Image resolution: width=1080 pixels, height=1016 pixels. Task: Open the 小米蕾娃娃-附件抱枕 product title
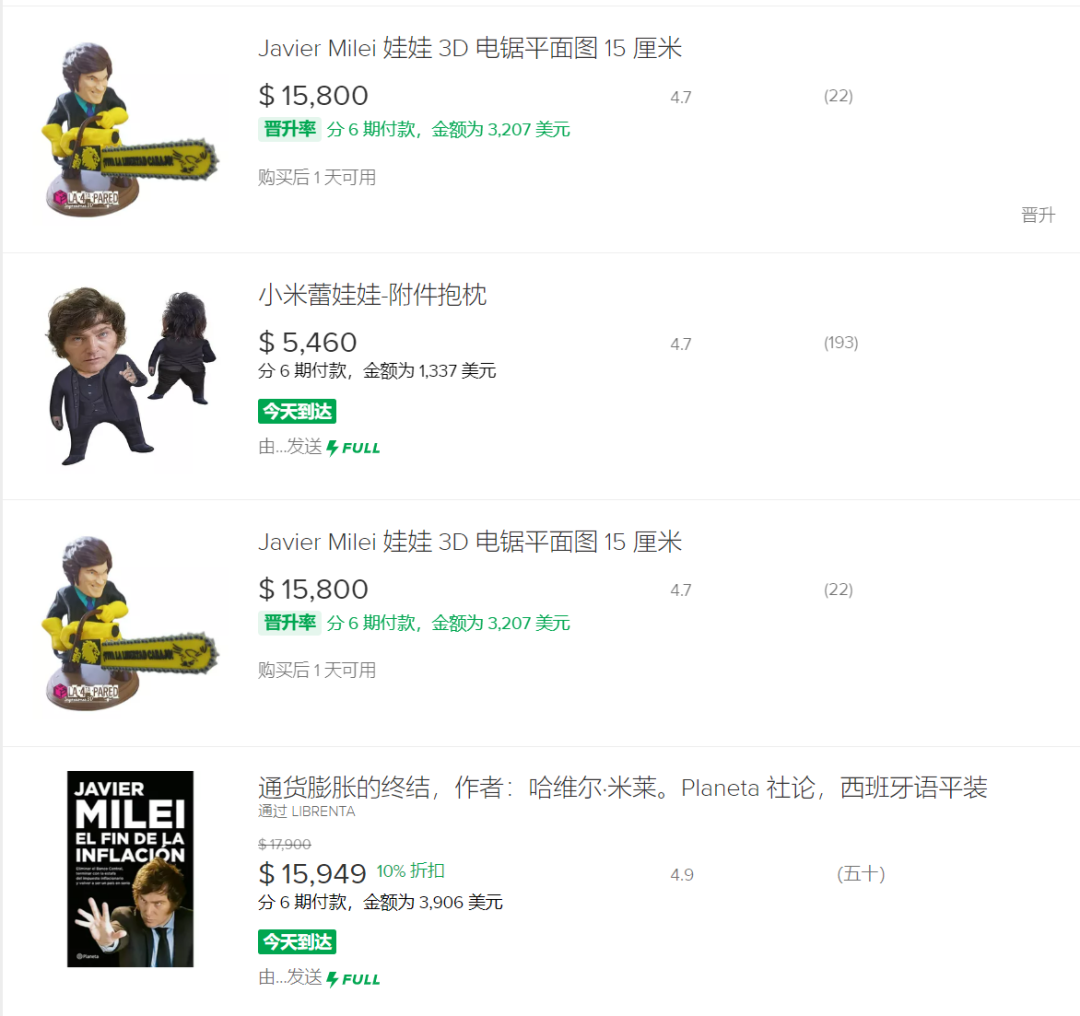click(x=372, y=295)
